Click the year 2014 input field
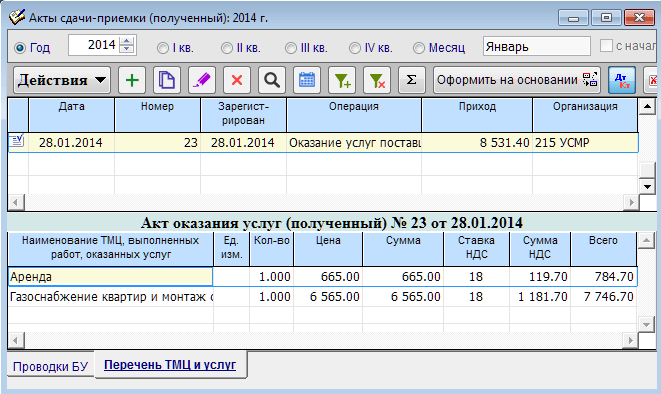Viewport: 661px width, 394px height. click(95, 45)
